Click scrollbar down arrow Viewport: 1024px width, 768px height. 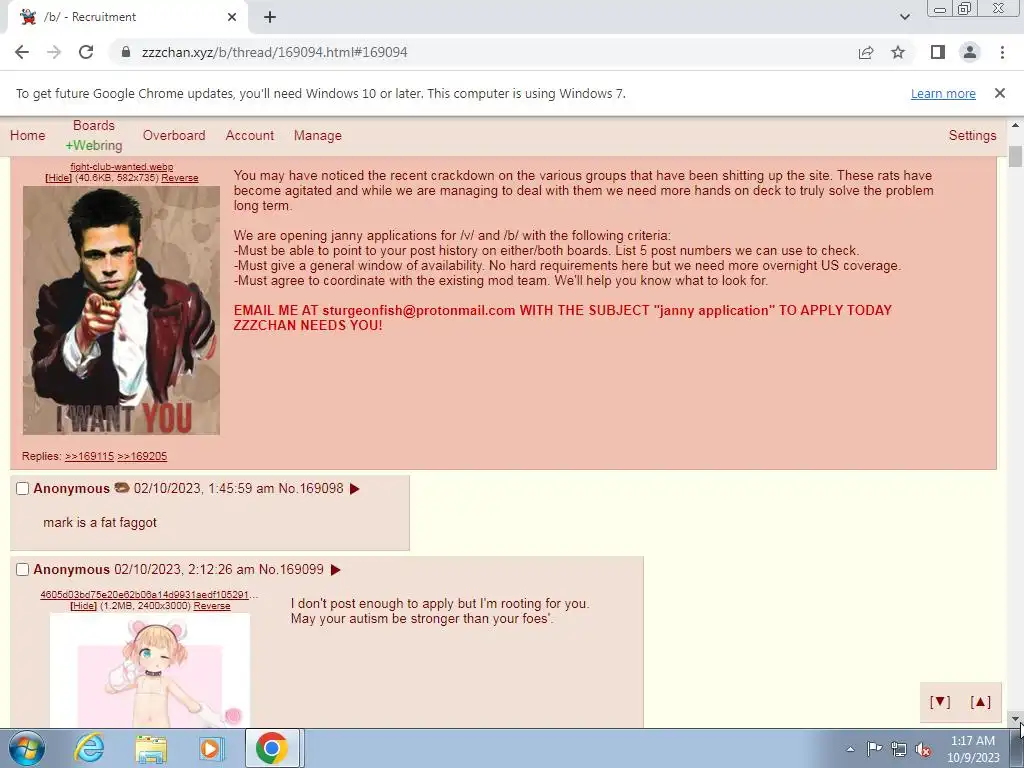[x=1015, y=719]
